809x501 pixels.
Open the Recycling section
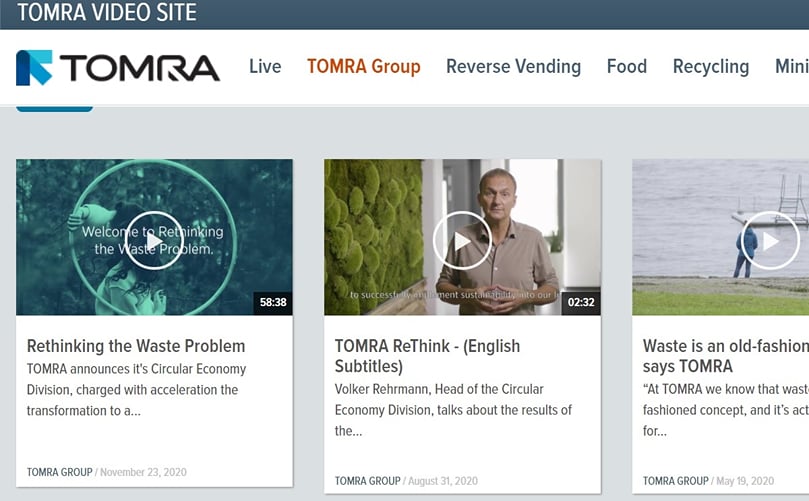711,67
